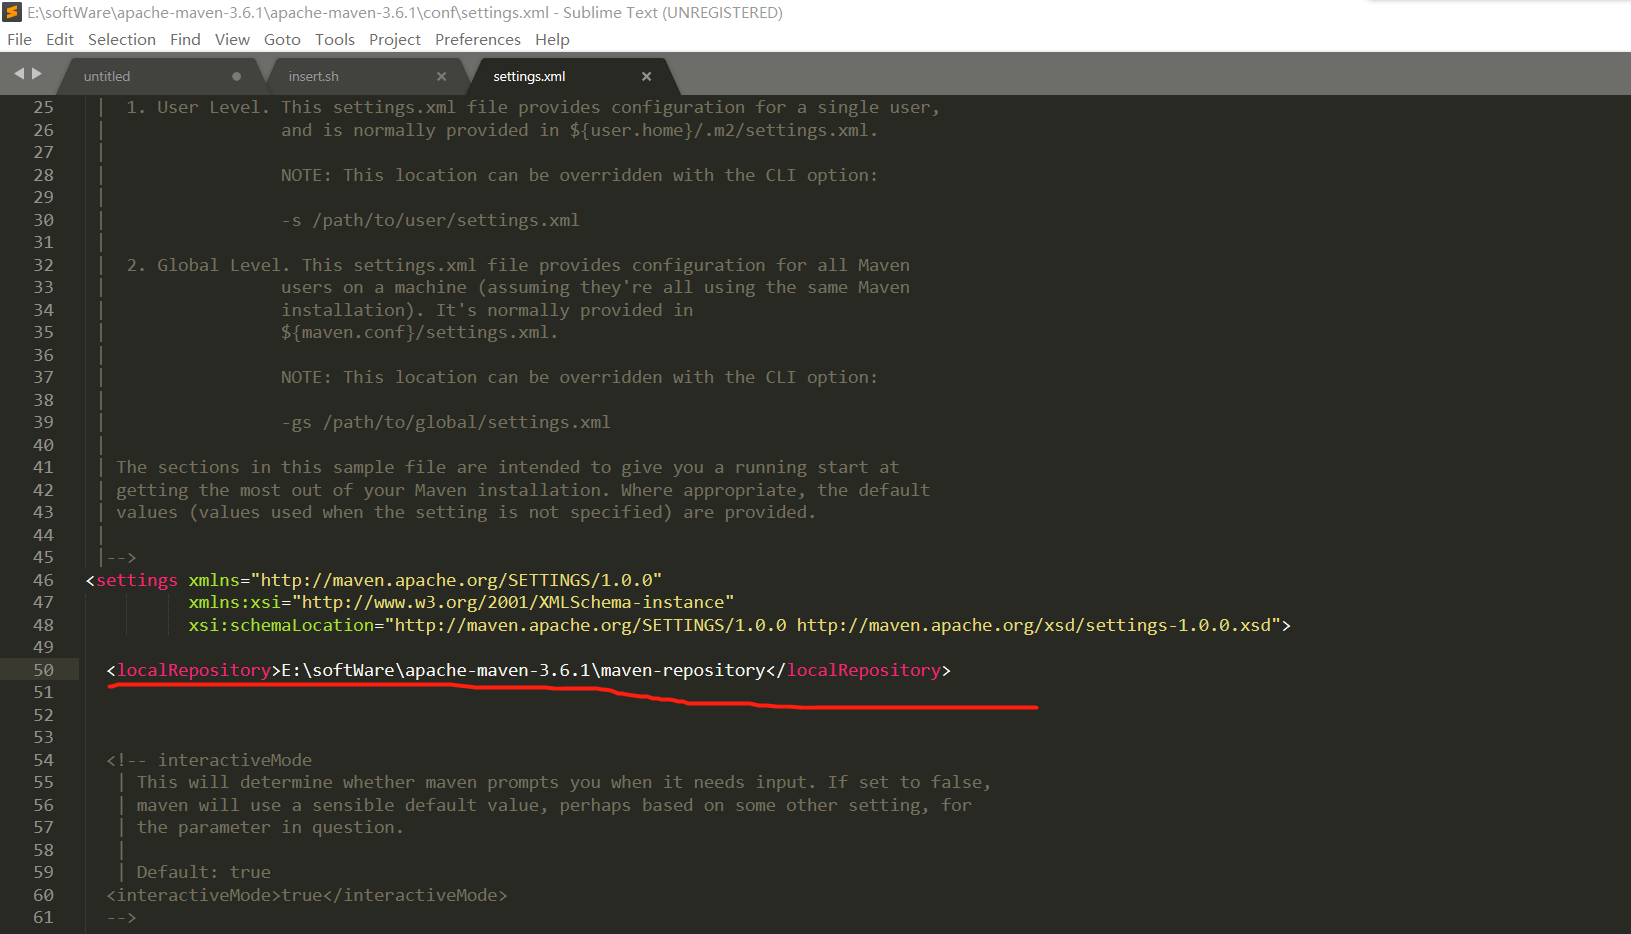Open the Help menu

click(552, 39)
